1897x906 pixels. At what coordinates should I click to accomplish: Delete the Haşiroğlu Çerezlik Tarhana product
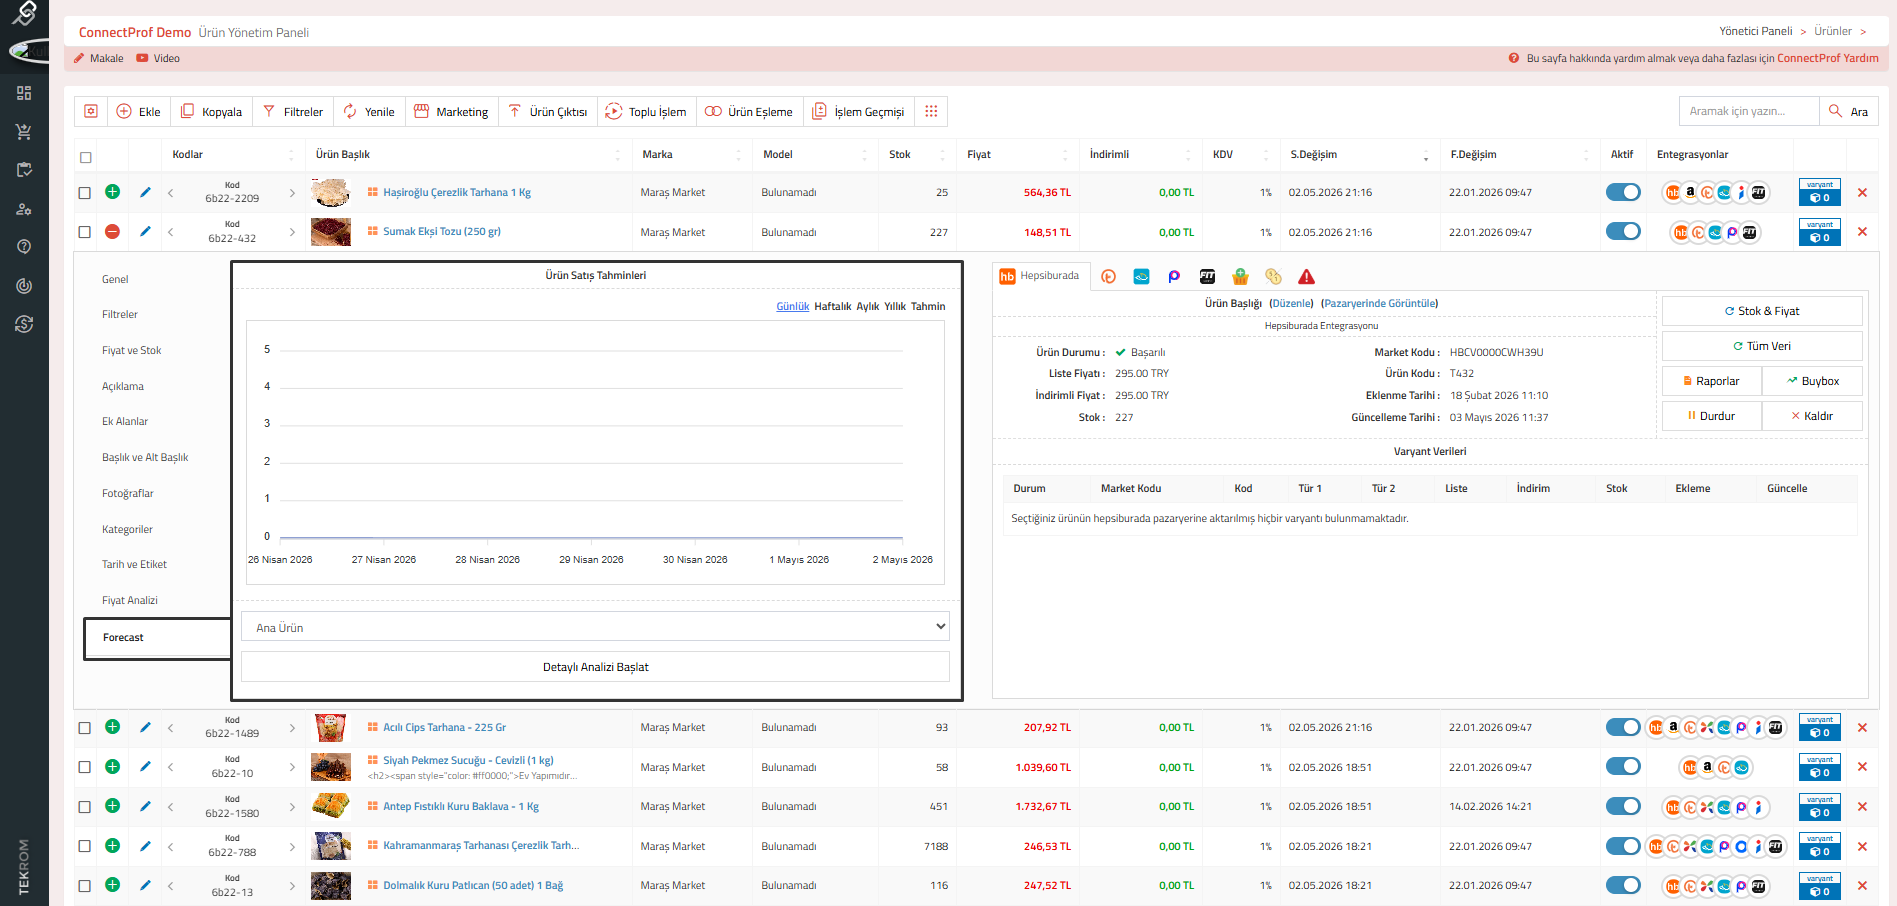[x=1862, y=192]
